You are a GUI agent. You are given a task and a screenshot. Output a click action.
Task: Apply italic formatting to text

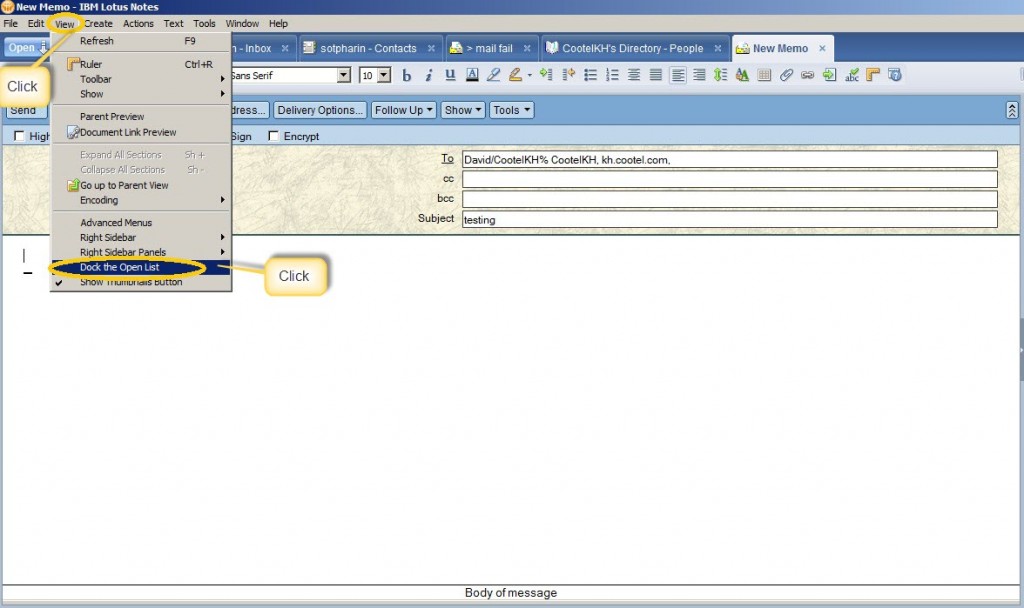pos(429,75)
